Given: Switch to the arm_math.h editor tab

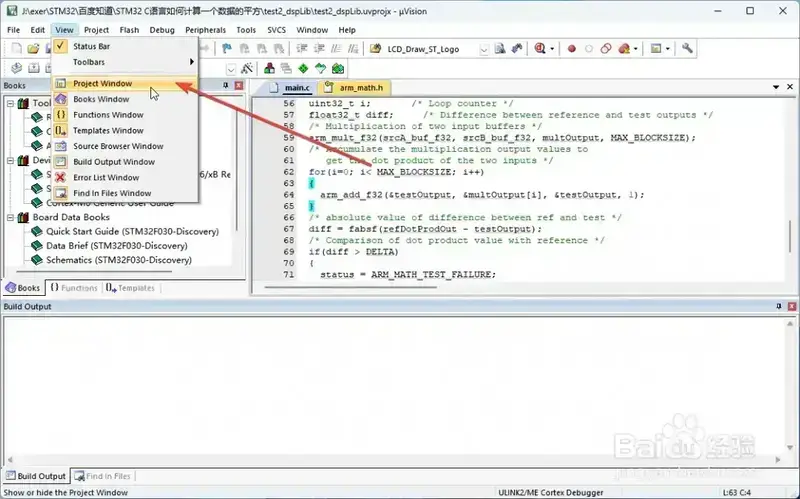Looking at the screenshot, I should pos(359,88).
